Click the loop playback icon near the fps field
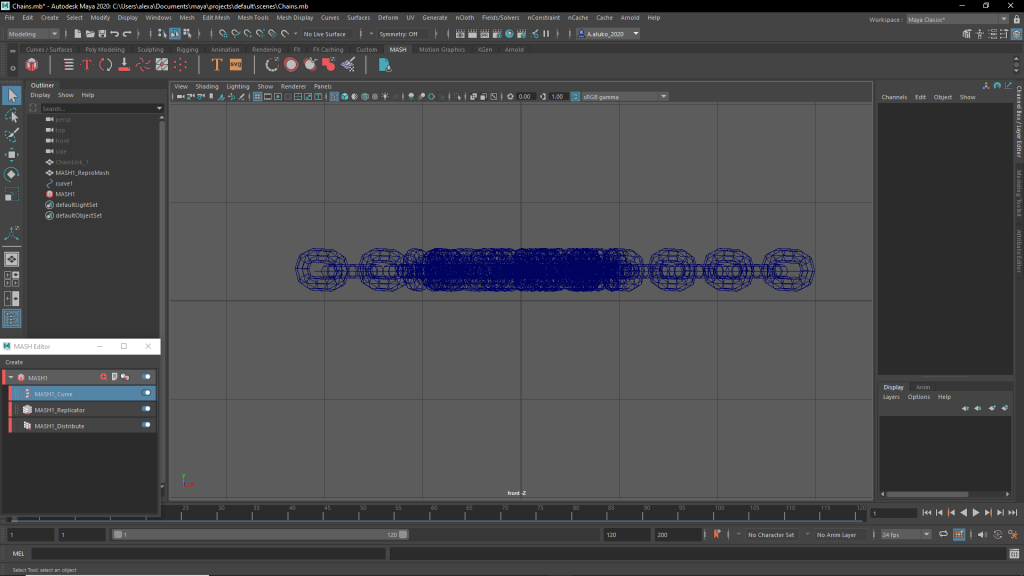This screenshot has height=576, width=1024. (942, 535)
